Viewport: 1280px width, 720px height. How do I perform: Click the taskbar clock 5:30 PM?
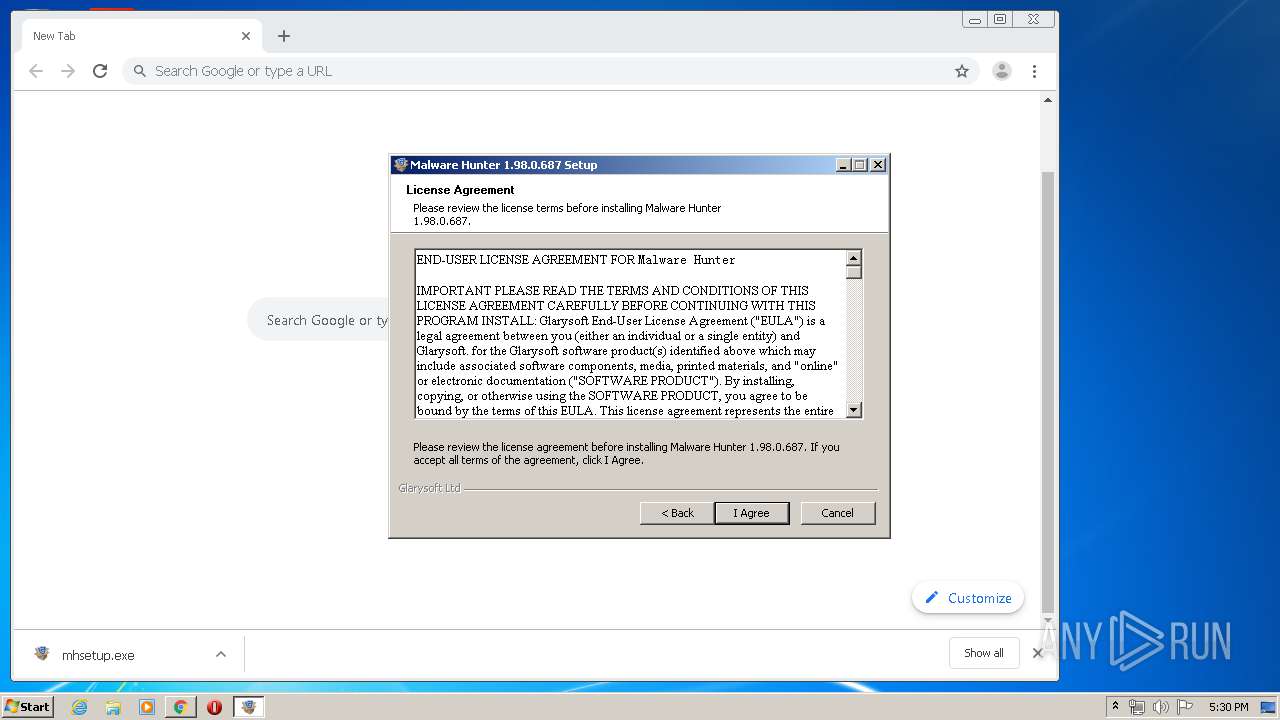pos(1228,707)
